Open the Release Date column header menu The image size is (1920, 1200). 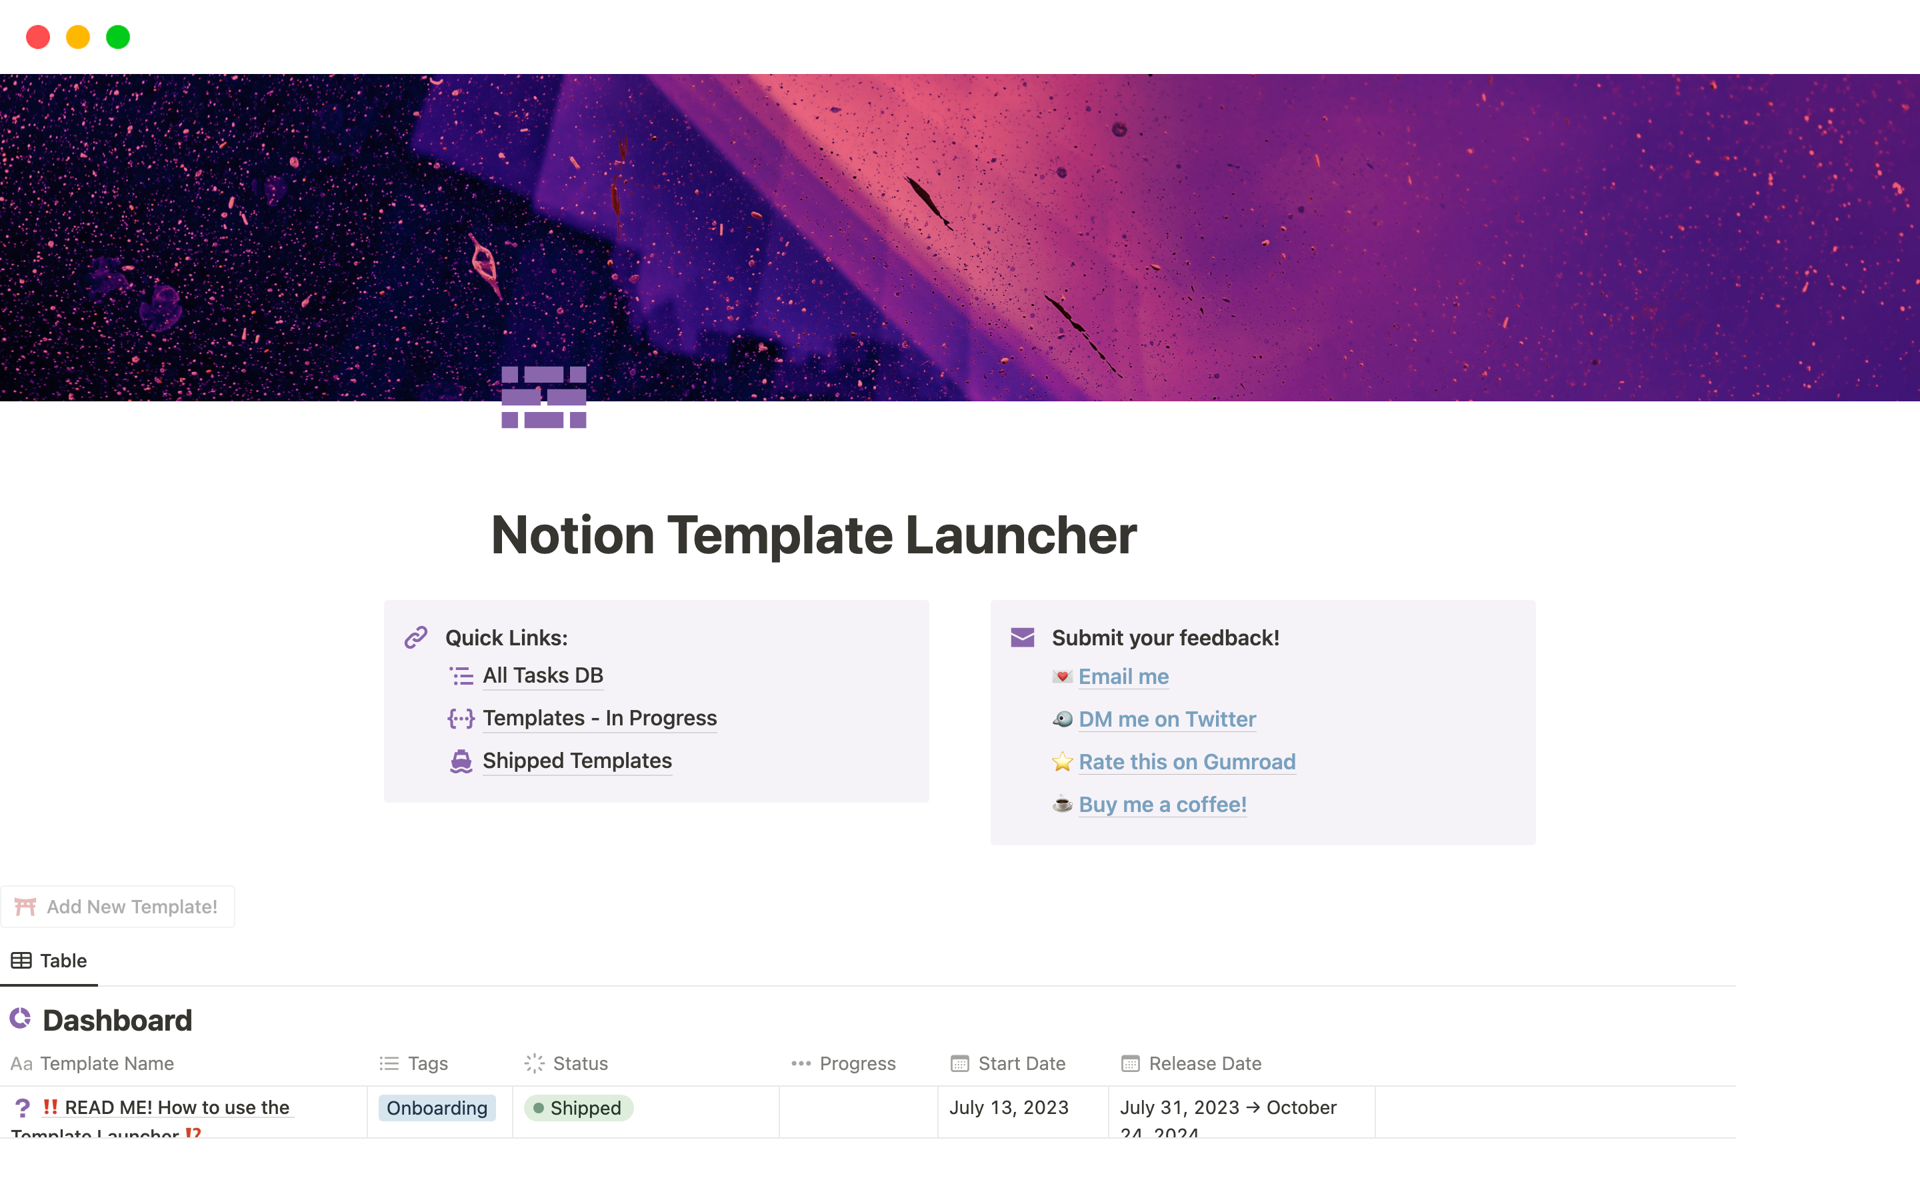(x=1204, y=1064)
